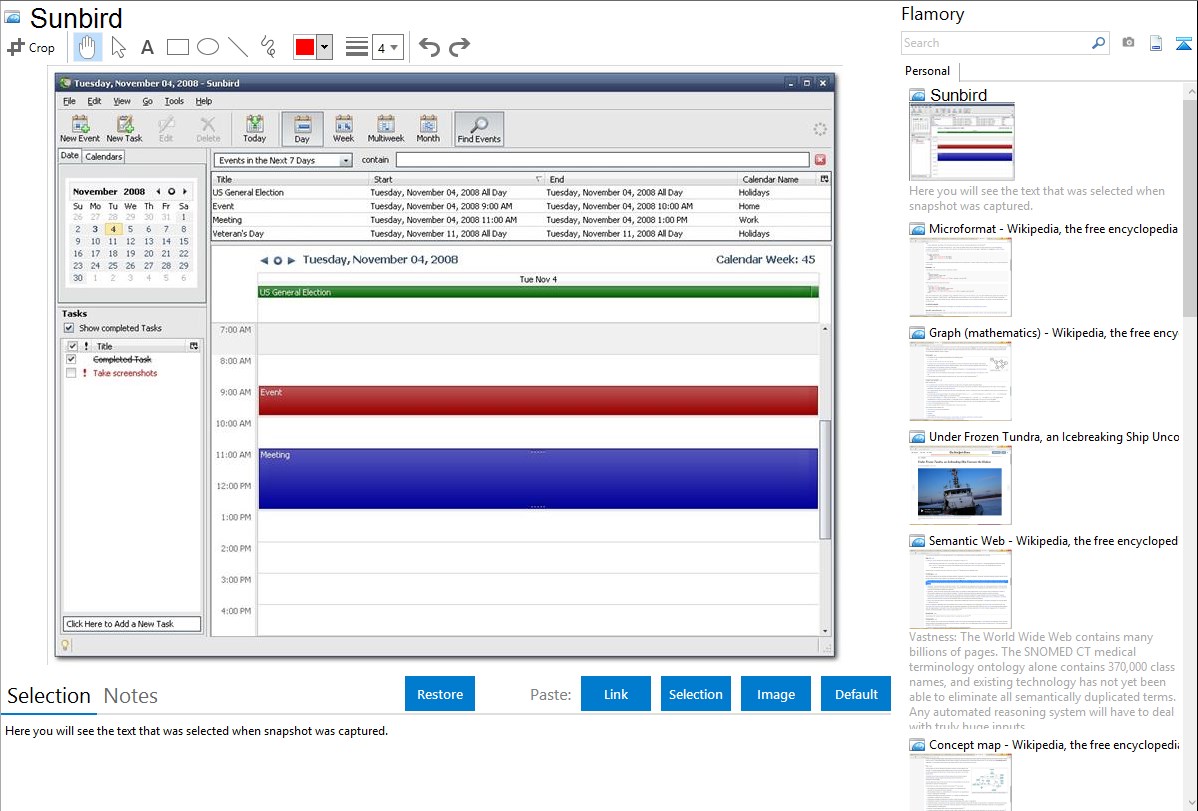Select the arrow pointer tool
This screenshot has width=1198, height=811.
(118, 47)
